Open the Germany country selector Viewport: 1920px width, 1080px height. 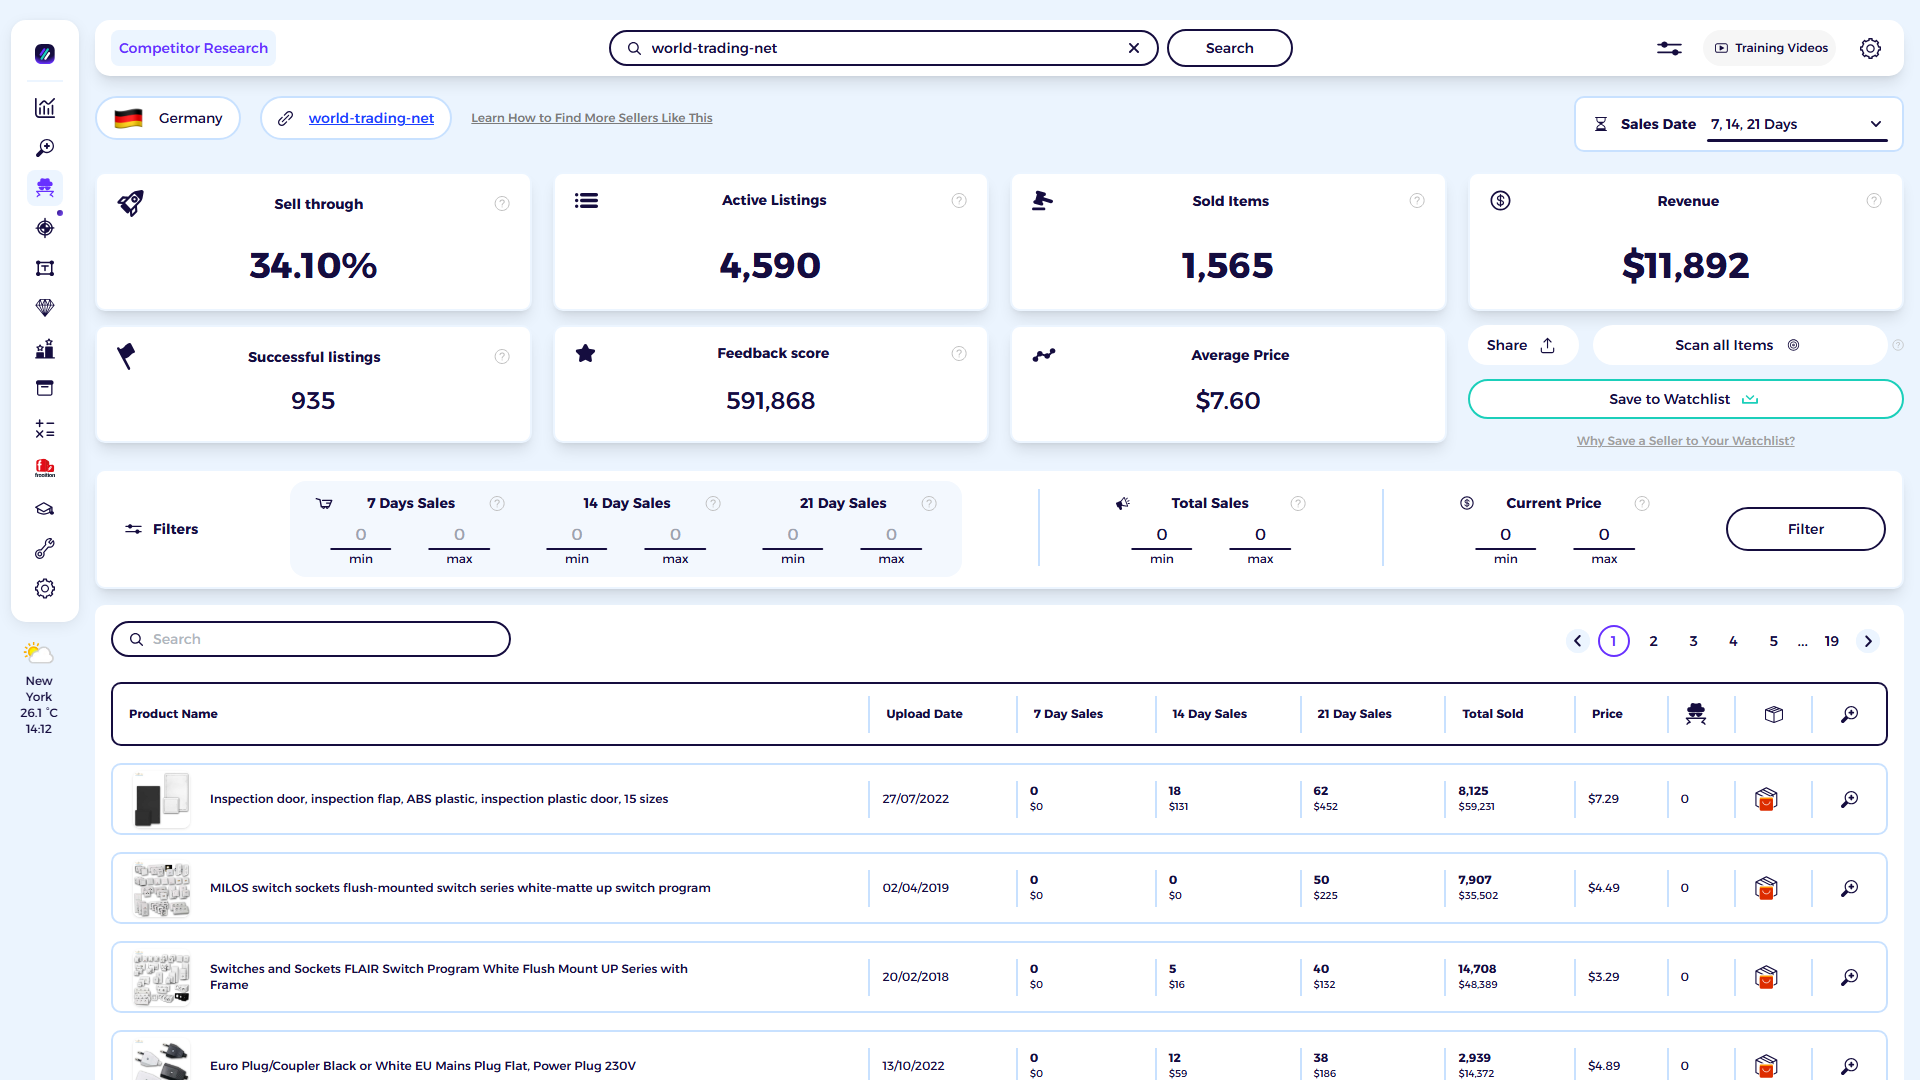[168, 118]
